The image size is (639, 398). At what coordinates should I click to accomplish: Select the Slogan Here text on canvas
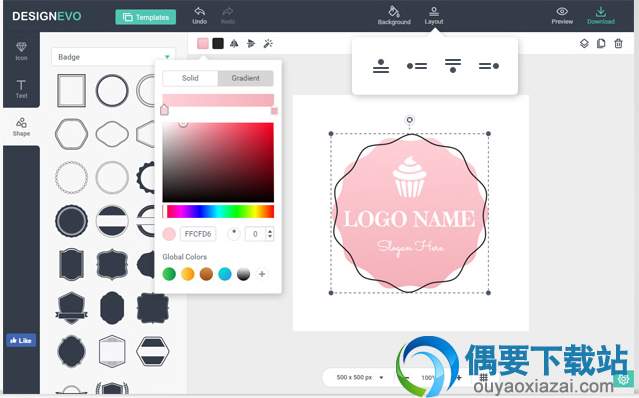coord(410,247)
